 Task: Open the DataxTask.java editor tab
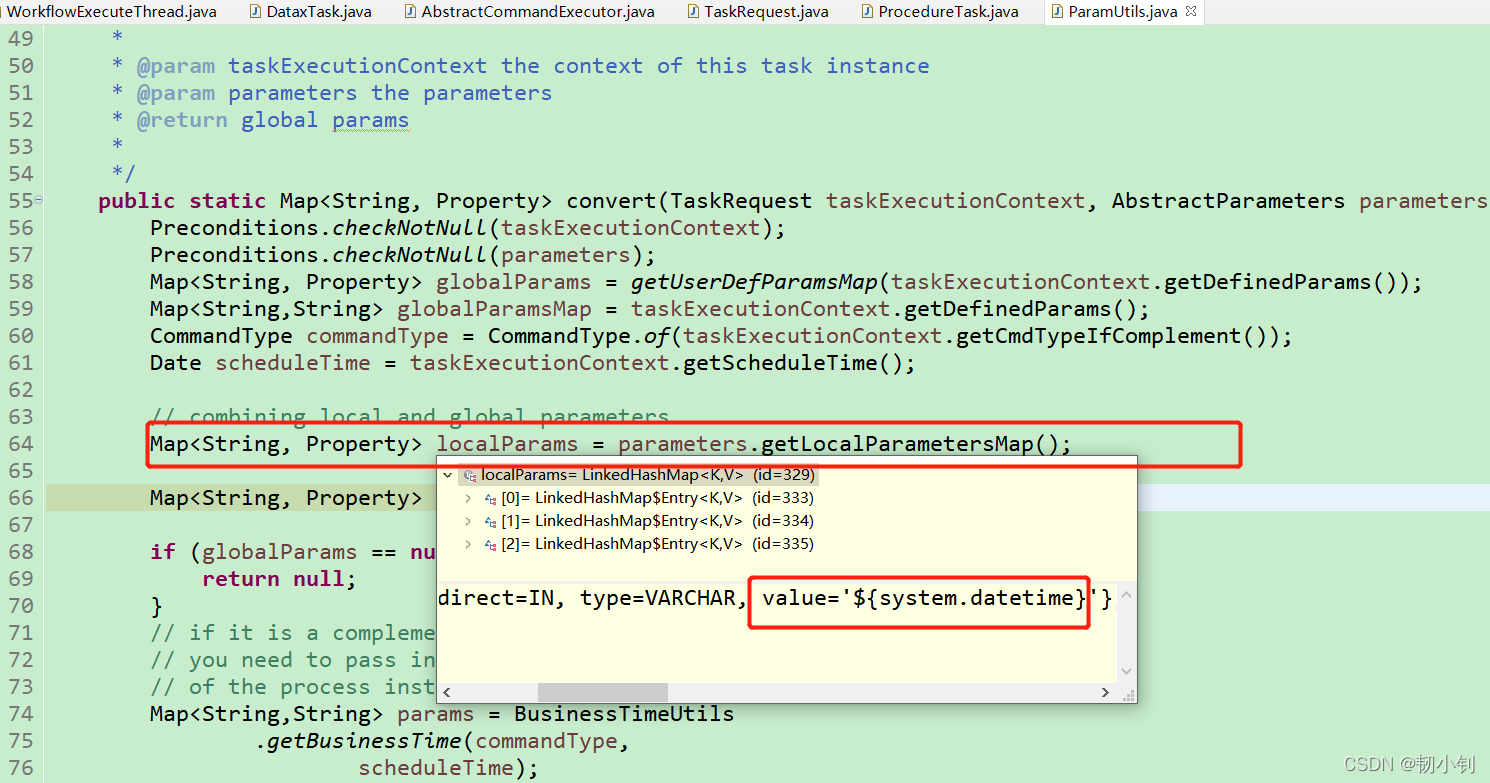309,12
